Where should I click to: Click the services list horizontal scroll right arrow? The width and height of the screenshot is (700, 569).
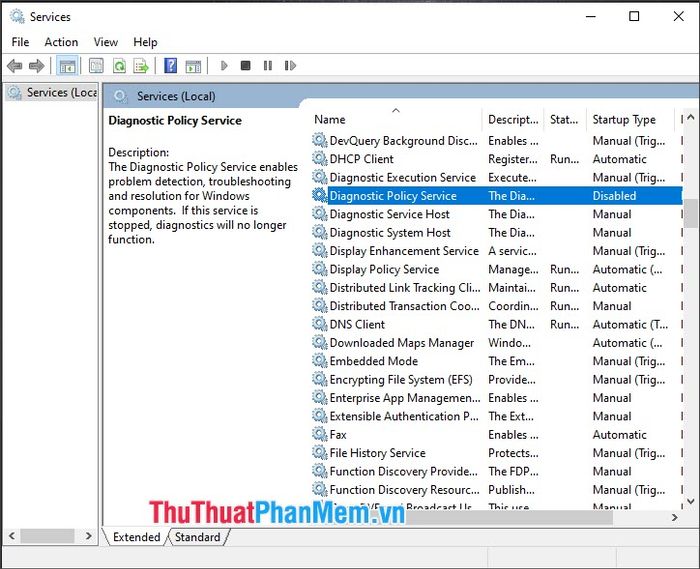coord(675,517)
